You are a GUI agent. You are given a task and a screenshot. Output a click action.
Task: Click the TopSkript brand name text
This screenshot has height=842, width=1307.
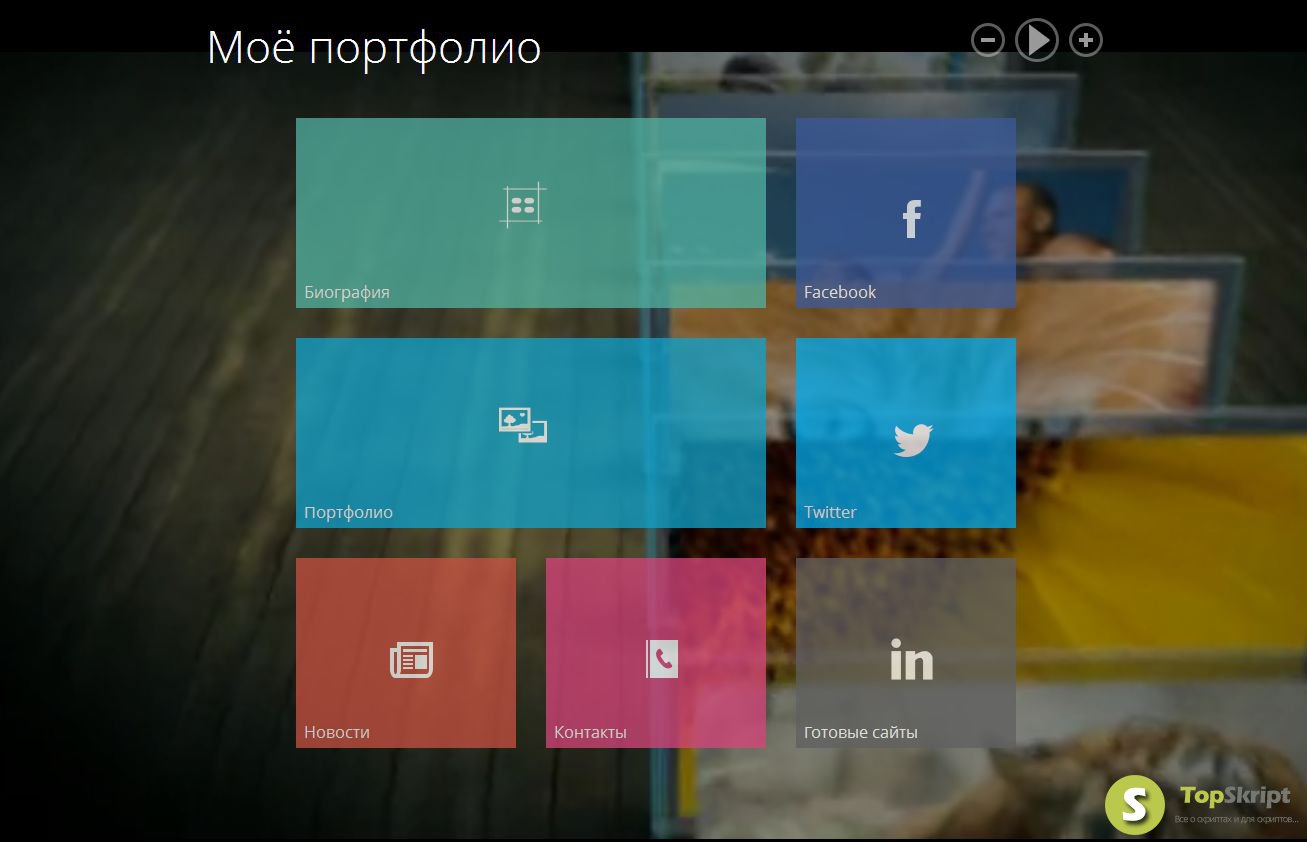coord(1235,797)
